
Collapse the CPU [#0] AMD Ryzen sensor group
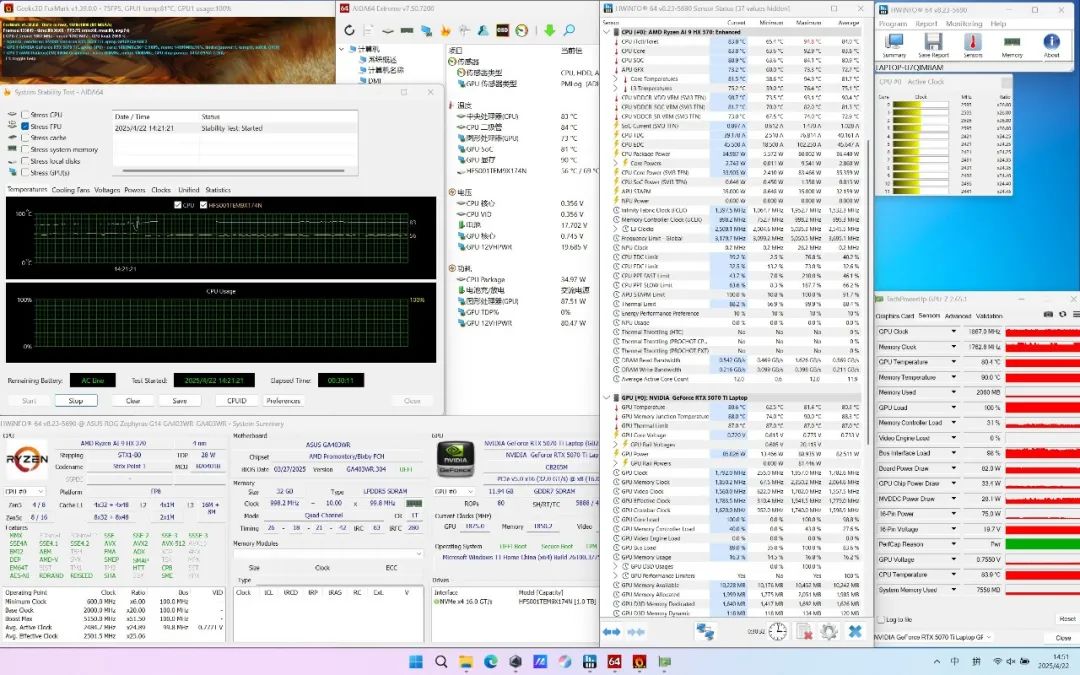pyautogui.click(x=607, y=32)
